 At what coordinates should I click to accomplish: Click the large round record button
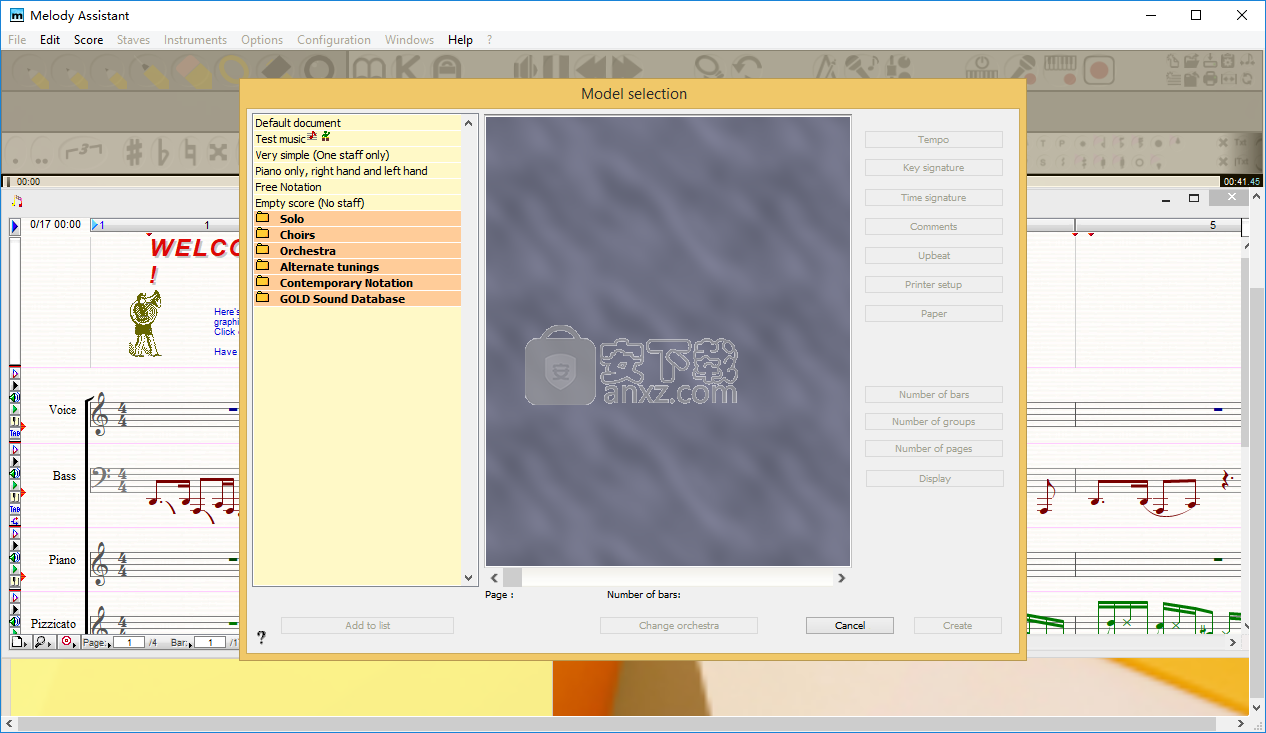[x=1099, y=70]
